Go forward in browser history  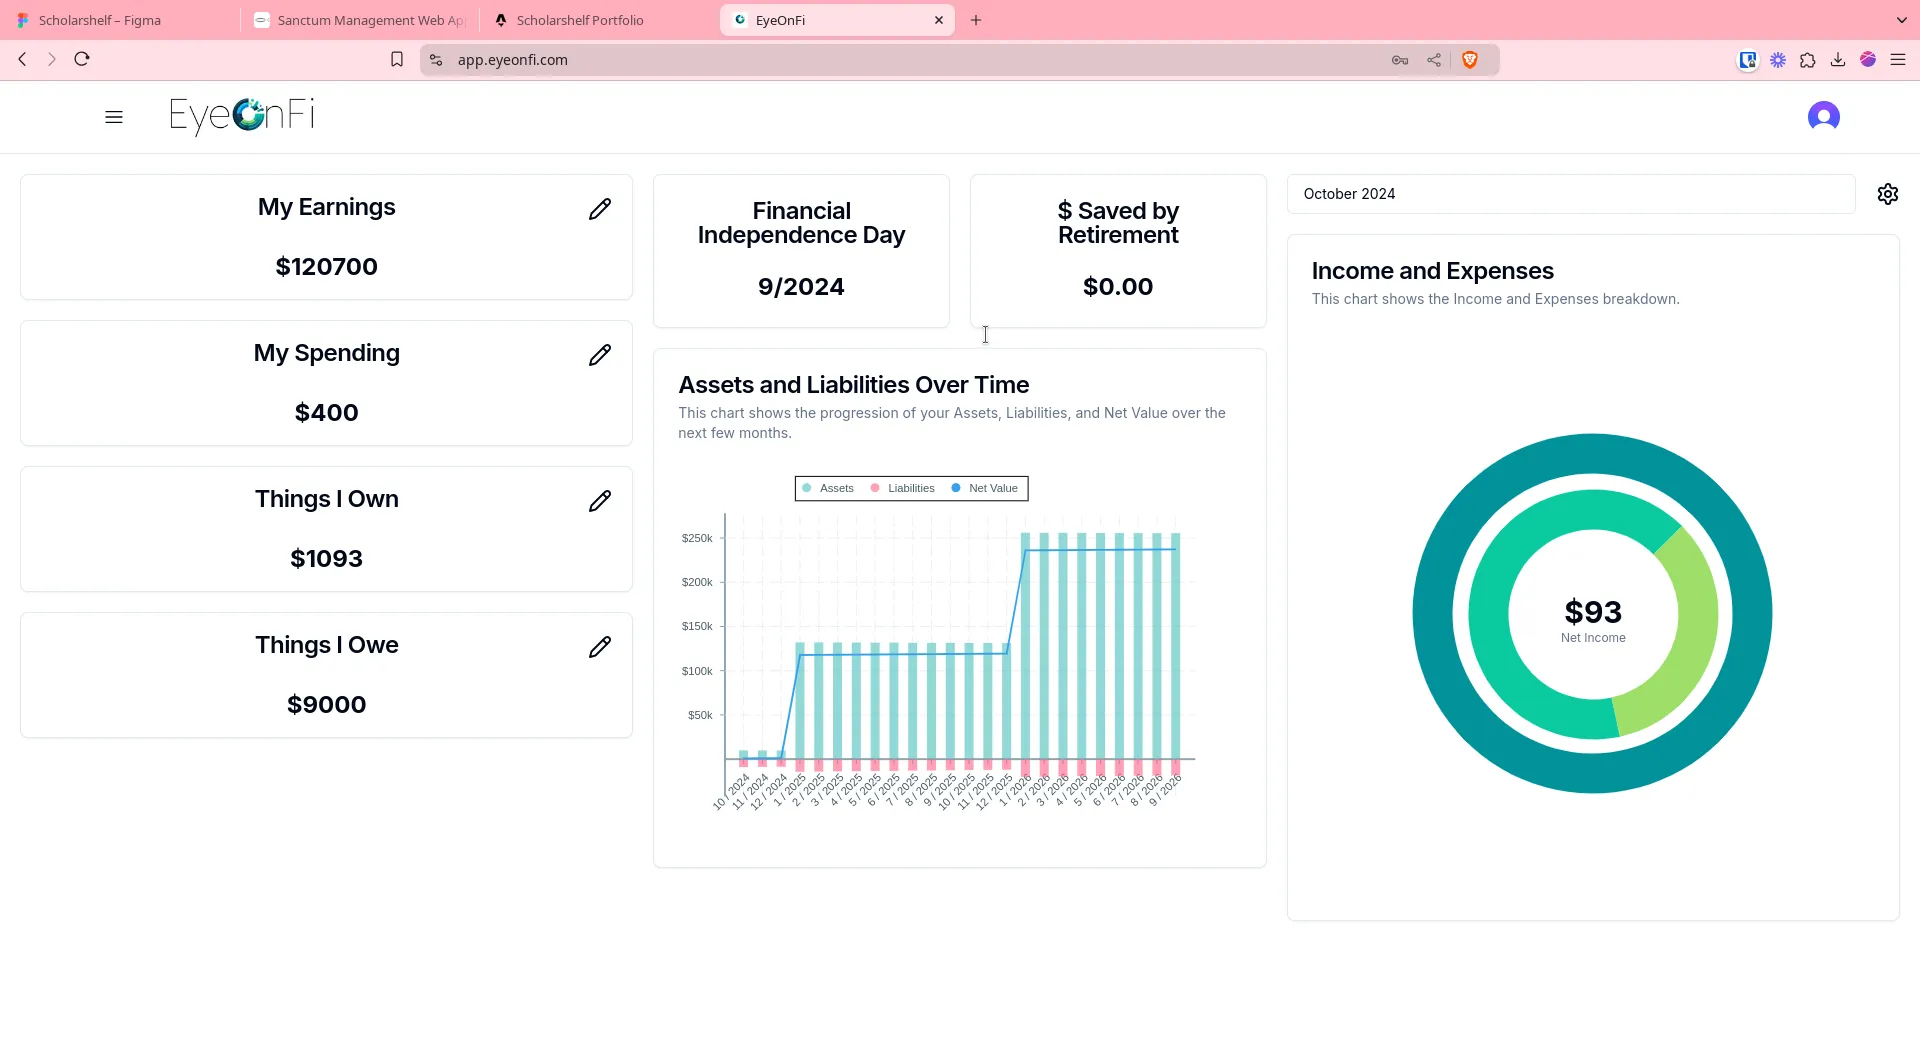(x=52, y=59)
